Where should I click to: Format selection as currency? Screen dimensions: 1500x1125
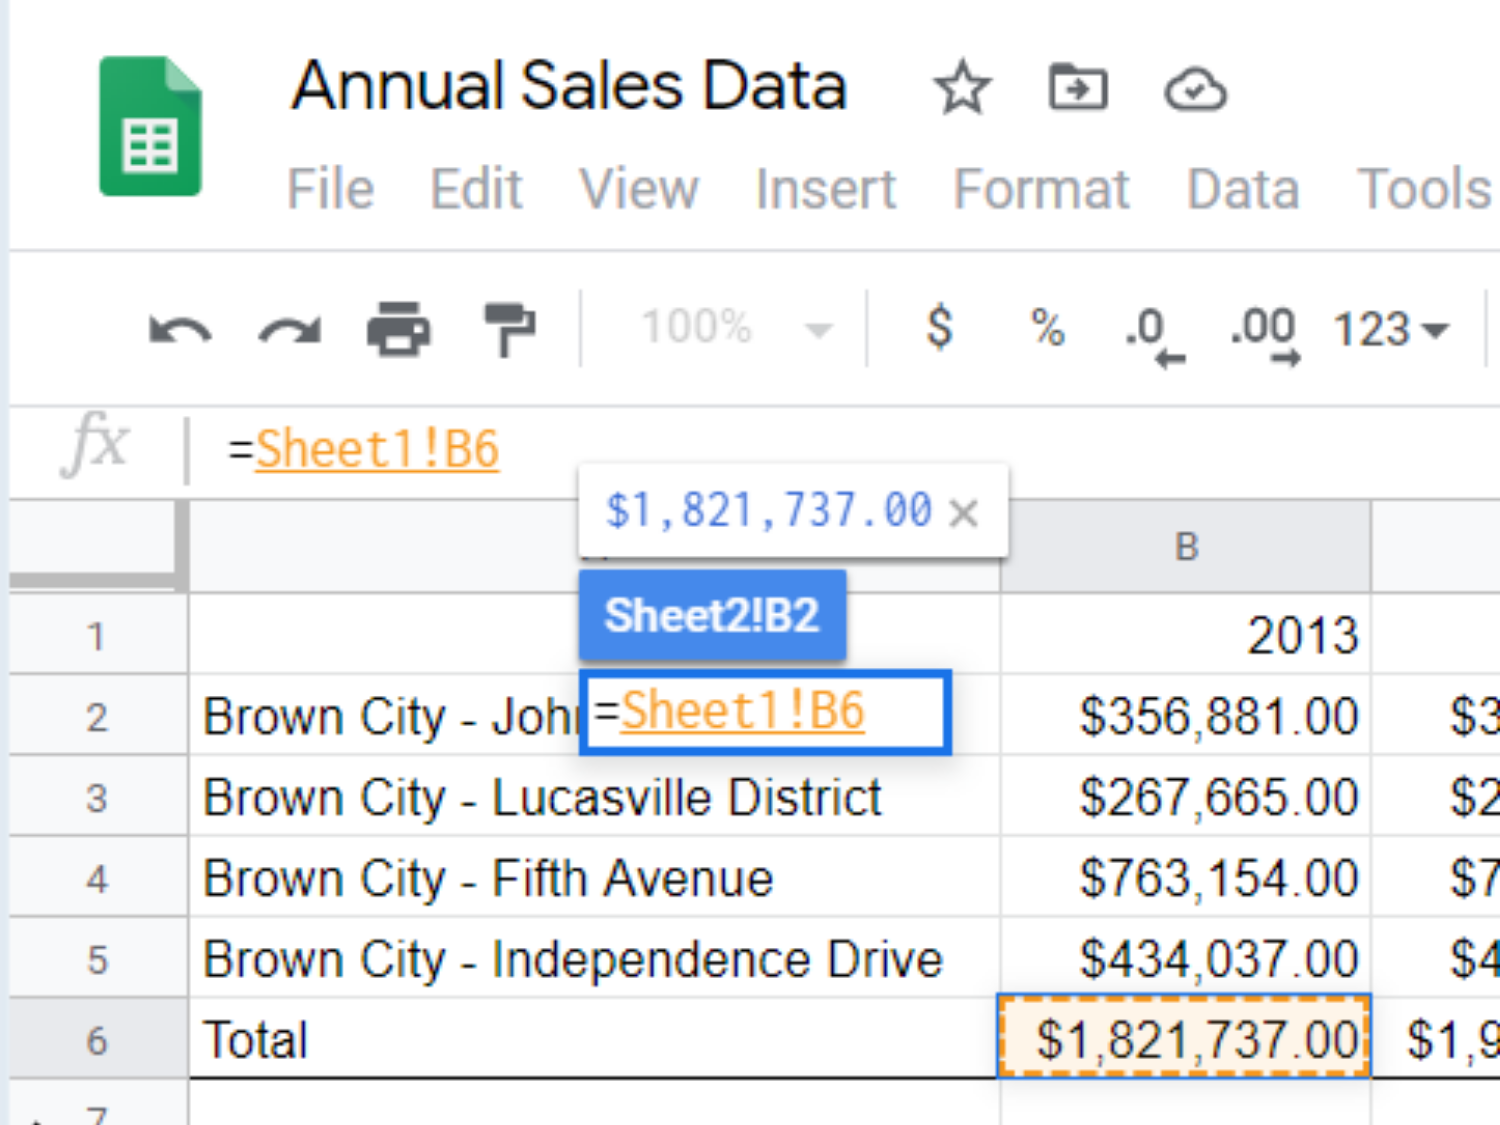pyautogui.click(x=938, y=327)
